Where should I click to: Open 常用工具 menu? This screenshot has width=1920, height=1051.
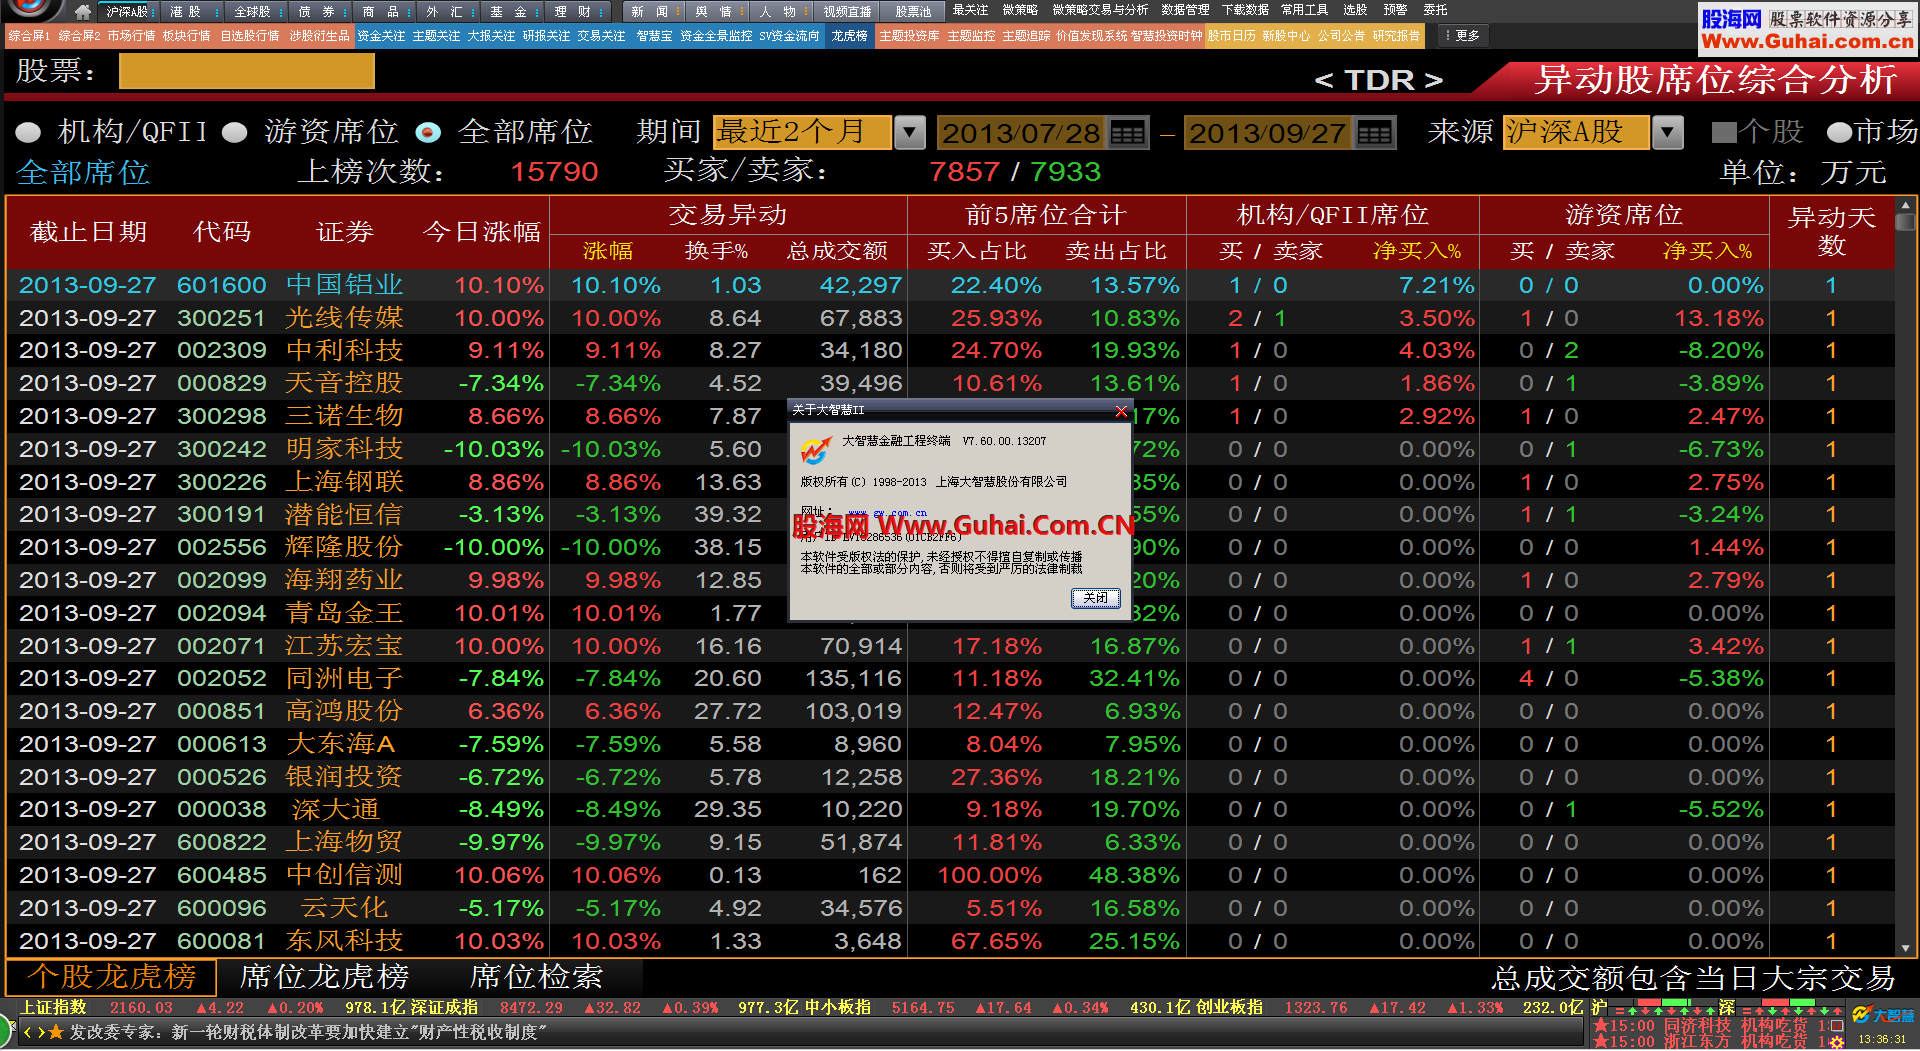click(x=1305, y=10)
